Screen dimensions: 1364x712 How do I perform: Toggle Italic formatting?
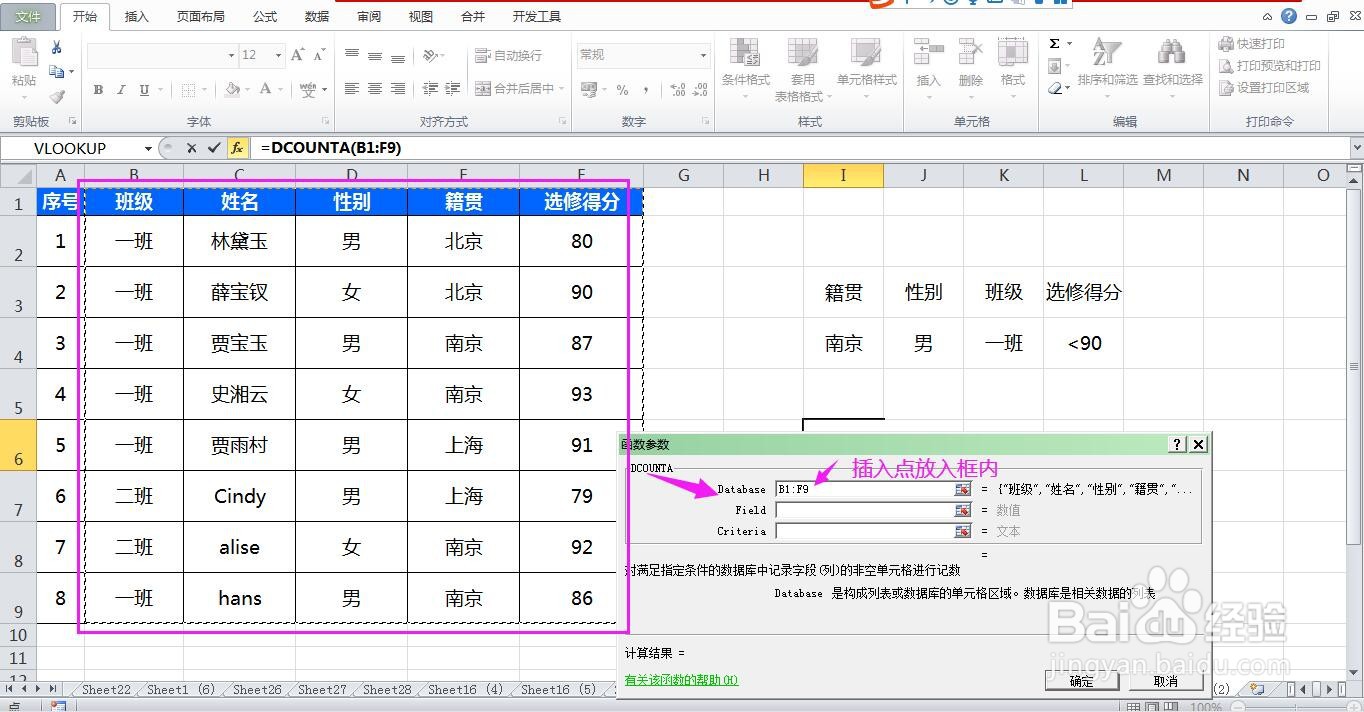click(x=121, y=90)
